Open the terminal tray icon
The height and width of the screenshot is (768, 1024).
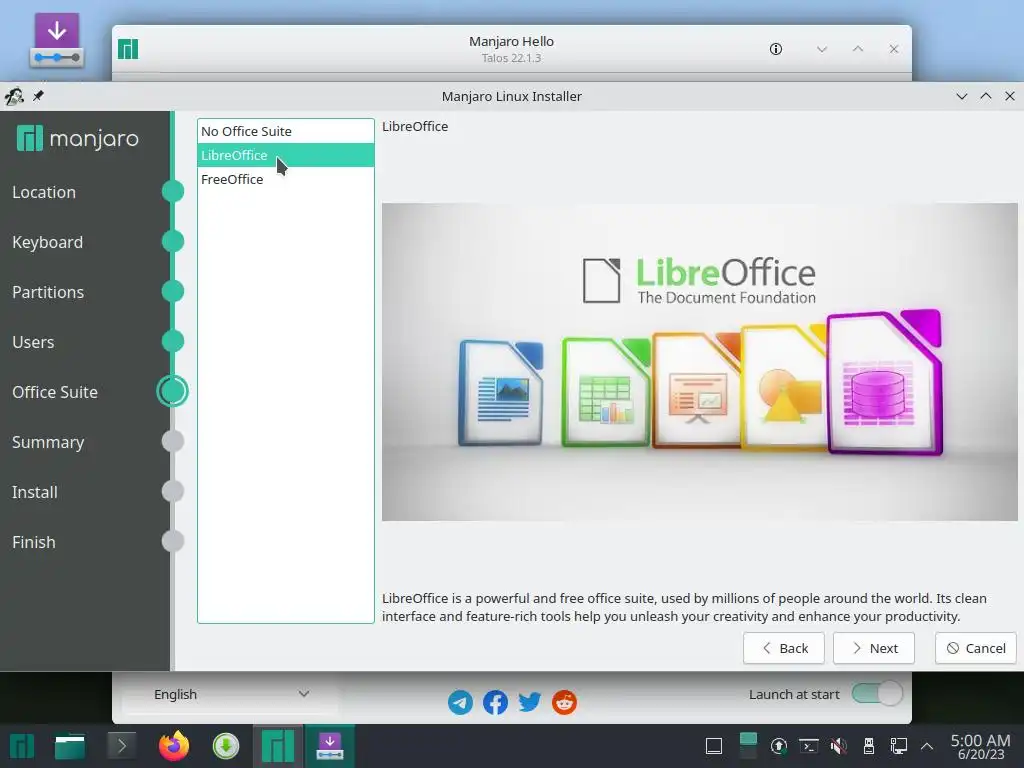point(809,746)
